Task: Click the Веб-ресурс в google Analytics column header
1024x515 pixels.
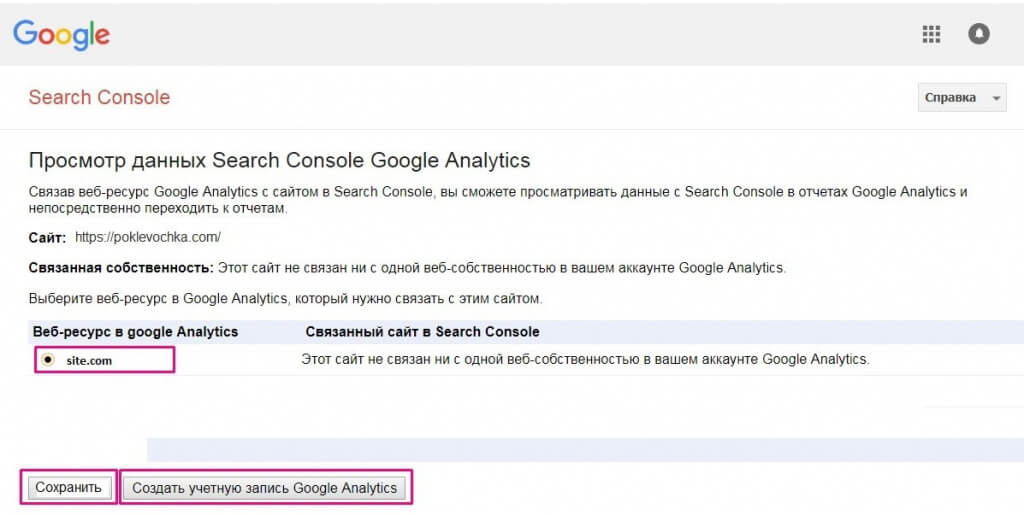Action: coord(135,331)
